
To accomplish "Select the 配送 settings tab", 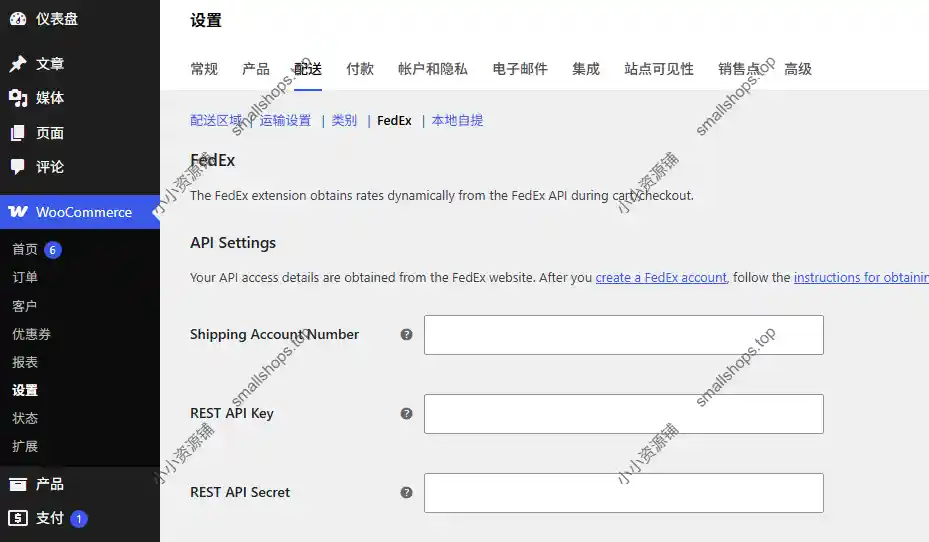I will tap(308, 69).
